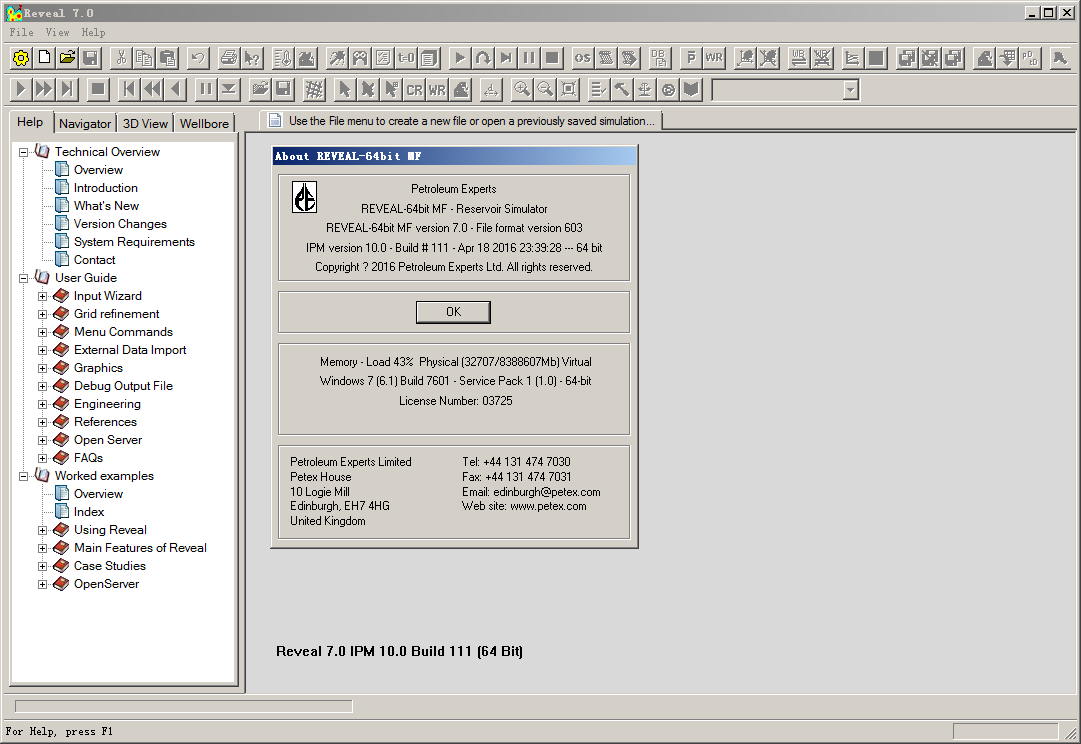Activate the context help pointer icon
The width and height of the screenshot is (1081, 744).
pyautogui.click(x=252, y=59)
